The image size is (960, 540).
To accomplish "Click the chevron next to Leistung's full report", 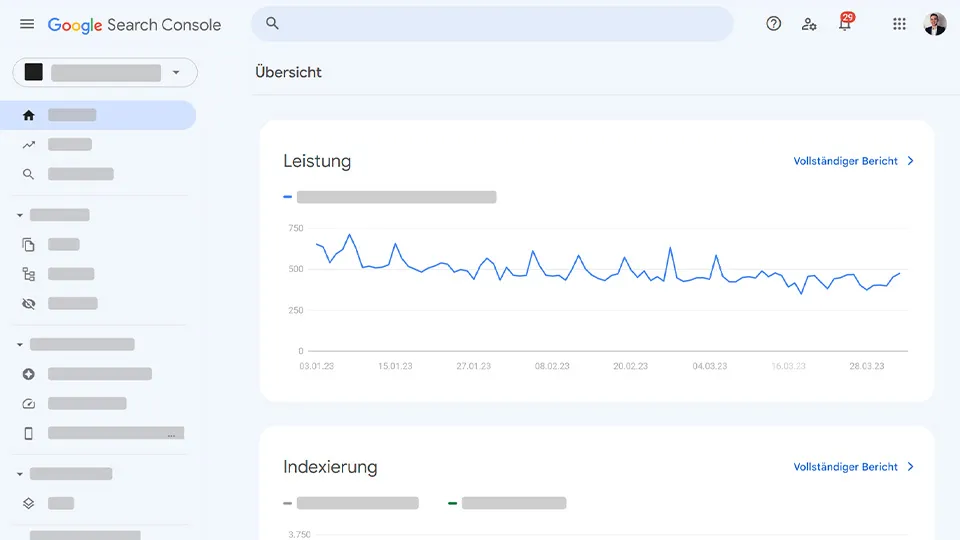I will point(910,160).
